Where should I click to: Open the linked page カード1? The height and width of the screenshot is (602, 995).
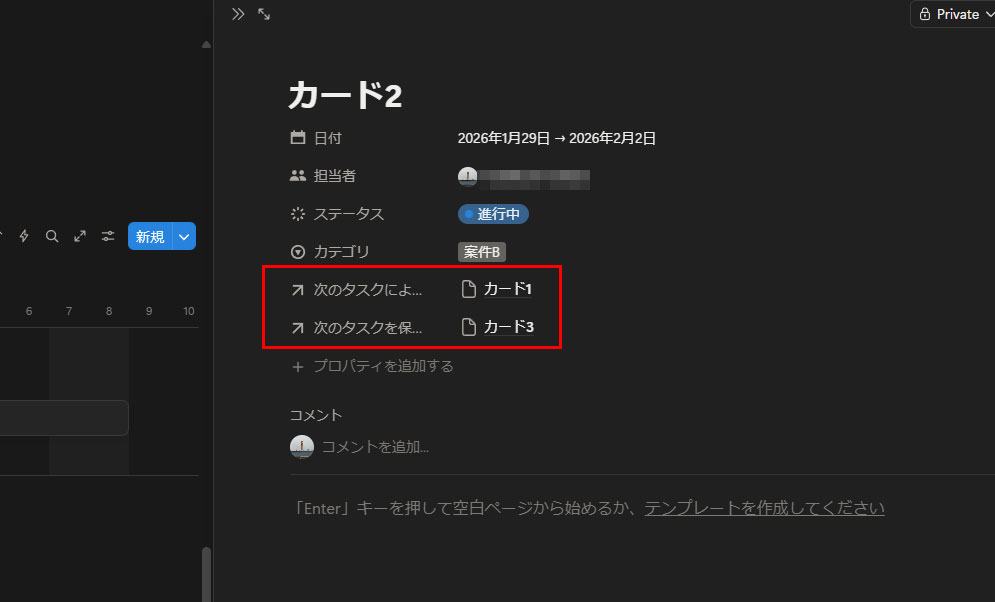(x=507, y=290)
